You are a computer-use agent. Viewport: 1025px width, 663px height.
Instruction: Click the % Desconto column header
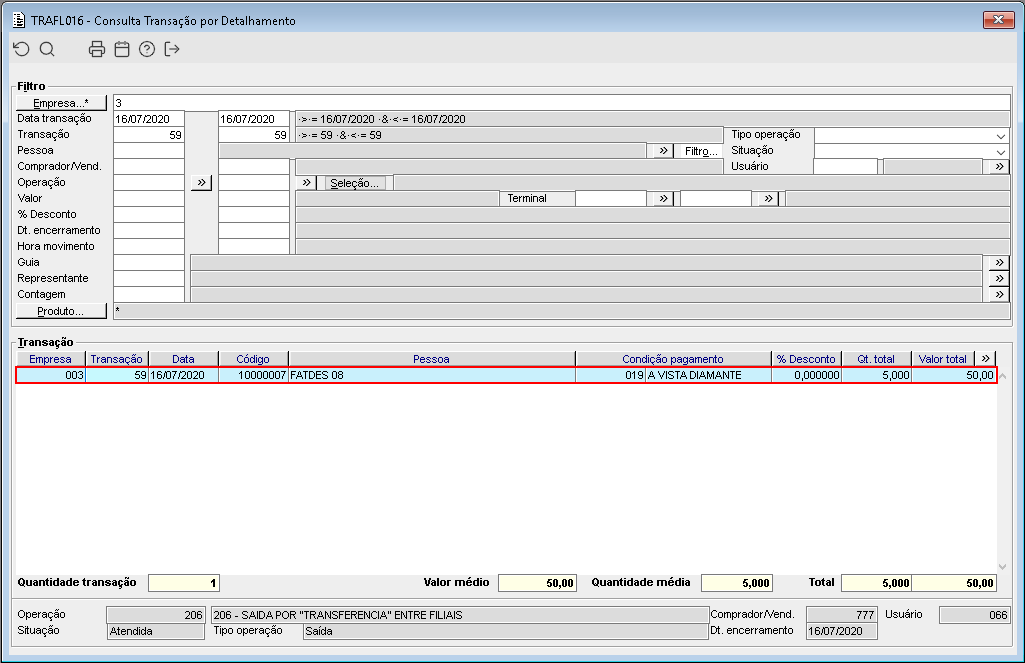806,359
